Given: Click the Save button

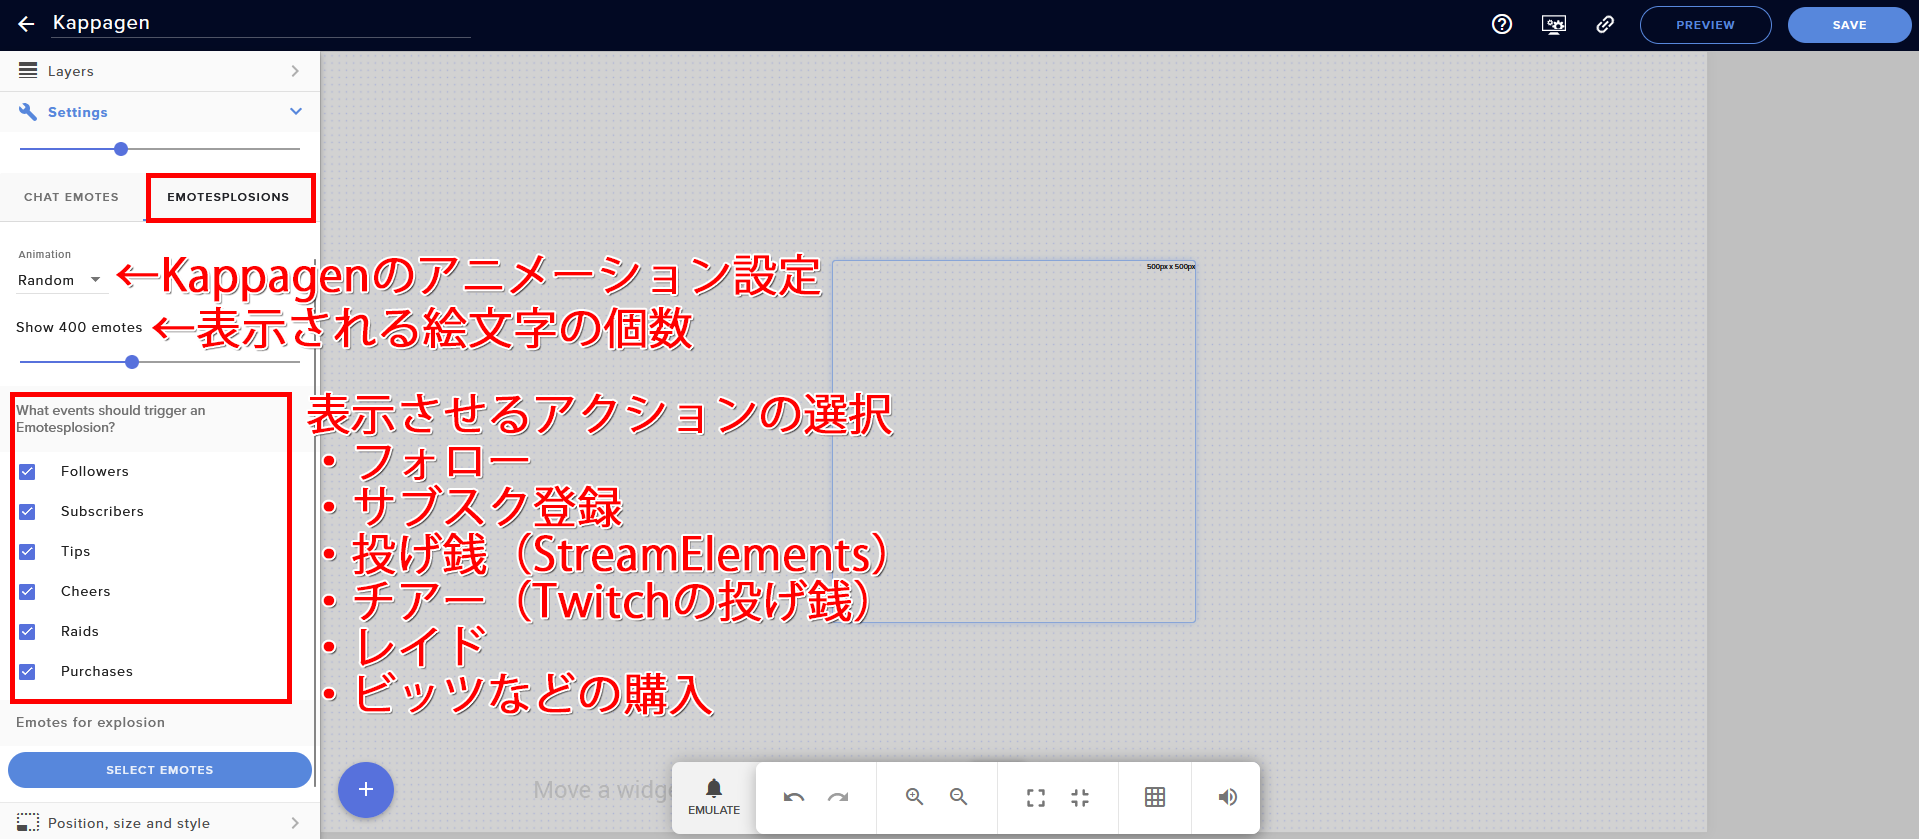Looking at the screenshot, I should [1849, 25].
